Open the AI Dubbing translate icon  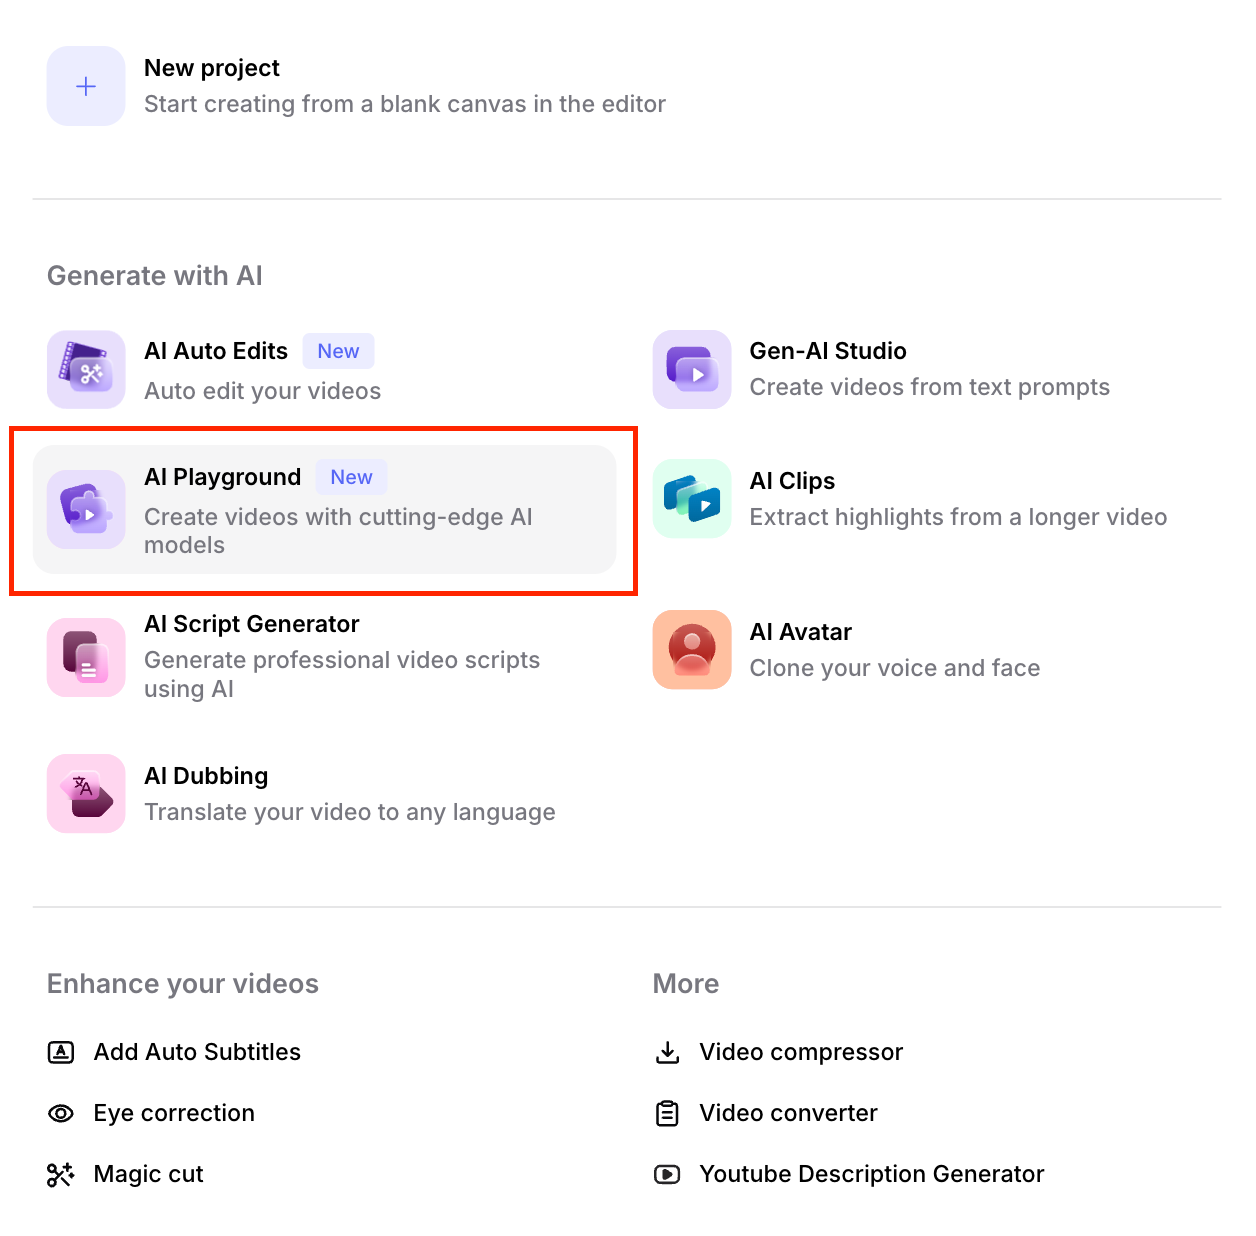(x=86, y=794)
